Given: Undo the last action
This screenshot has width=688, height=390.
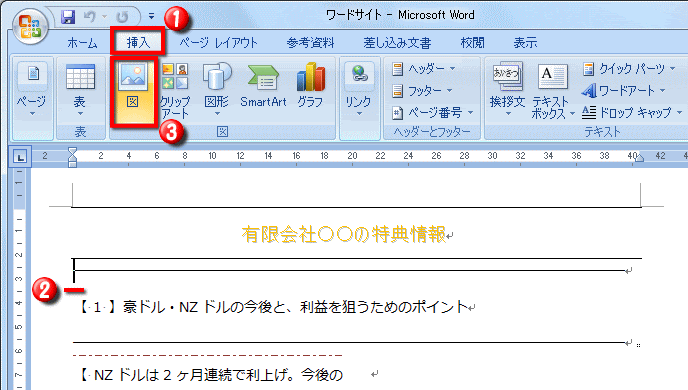Looking at the screenshot, I should tap(90, 17).
